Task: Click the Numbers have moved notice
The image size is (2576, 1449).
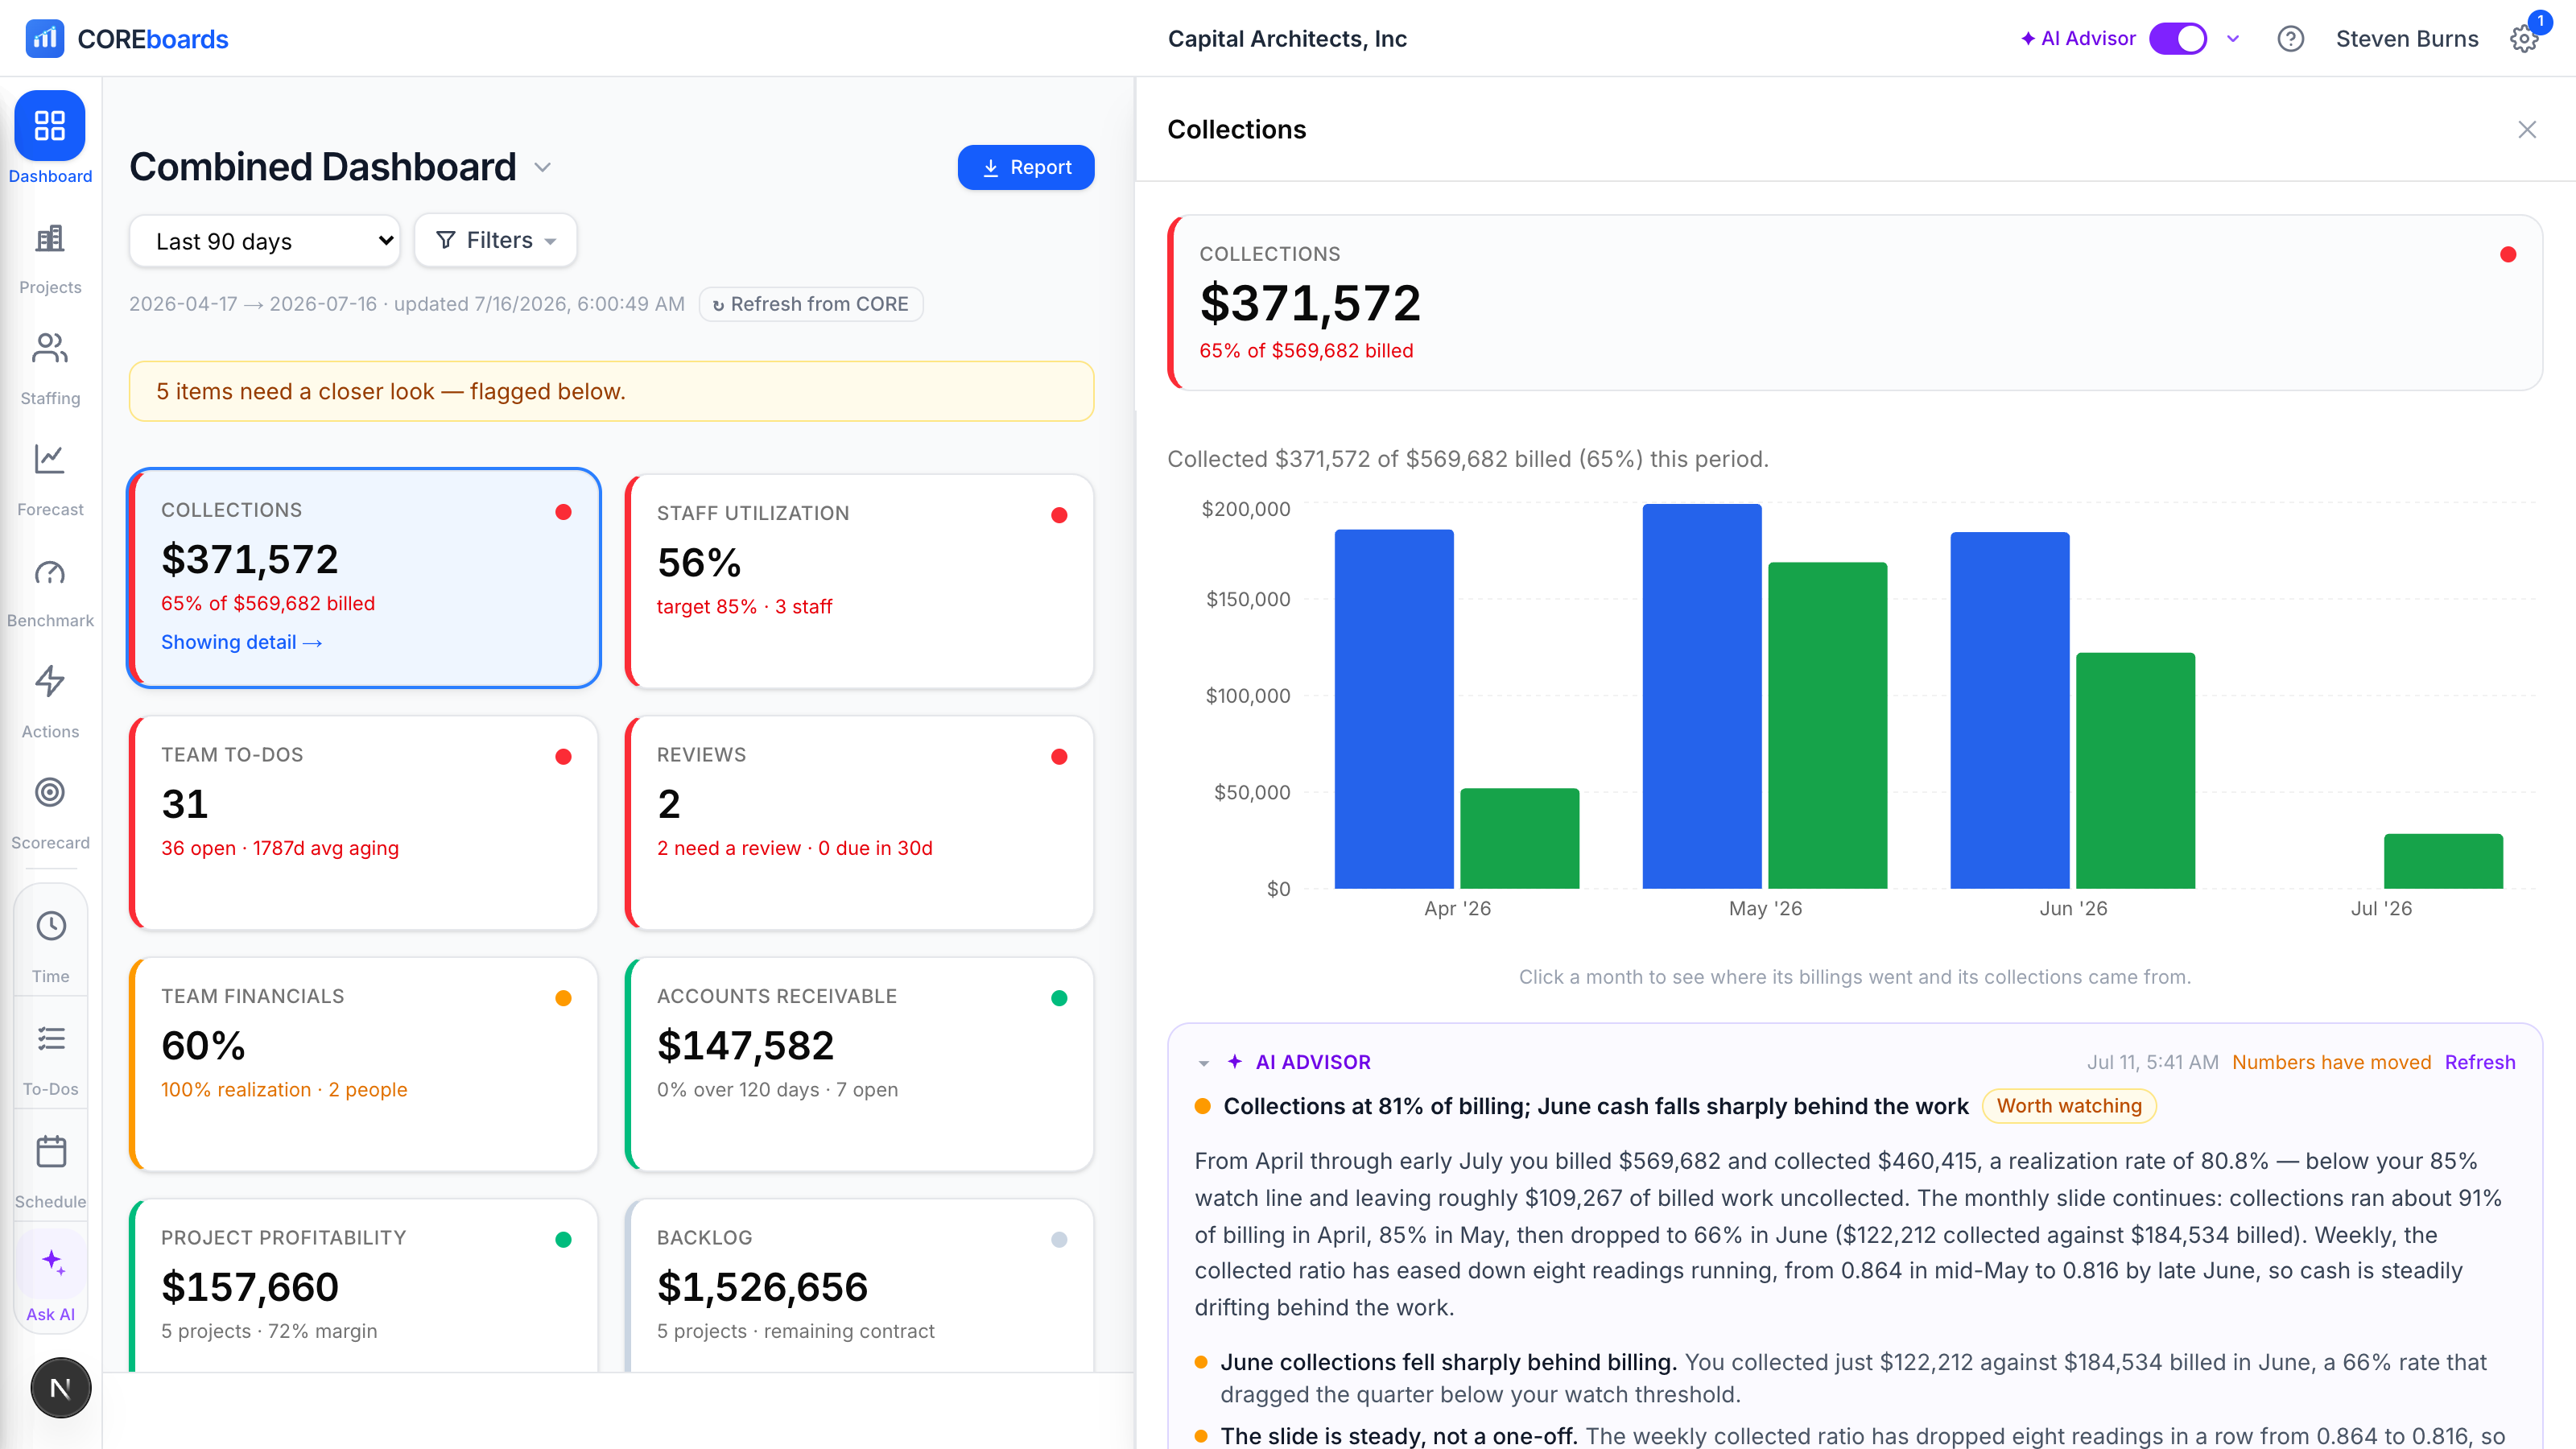Action: (x=2331, y=1062)
